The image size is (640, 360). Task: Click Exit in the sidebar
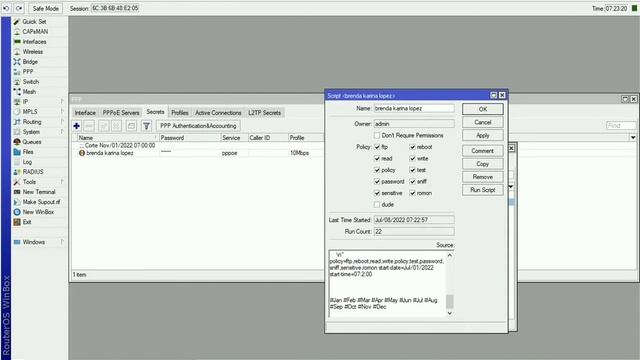pyautogui.click(x=27, y=222)
